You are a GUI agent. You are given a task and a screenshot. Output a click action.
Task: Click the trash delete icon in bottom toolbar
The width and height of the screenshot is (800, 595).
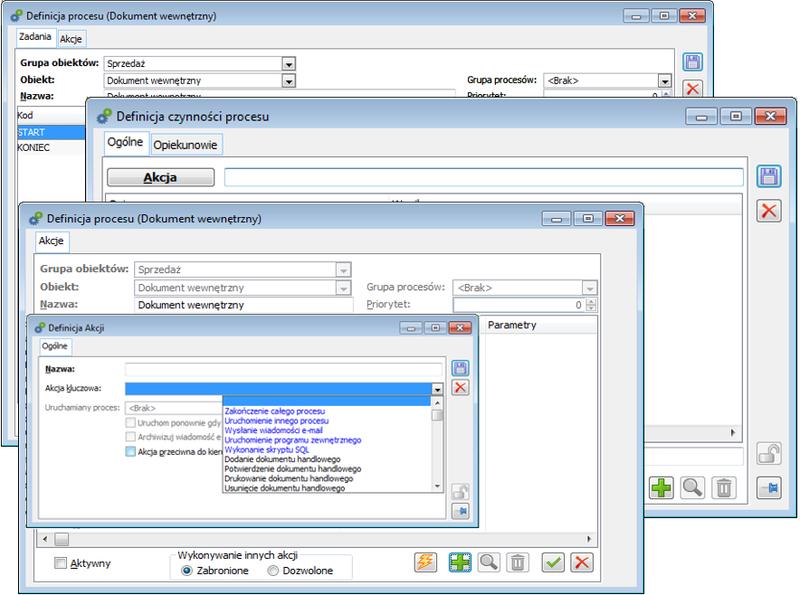pyautogui.click(x=517, y=562)
